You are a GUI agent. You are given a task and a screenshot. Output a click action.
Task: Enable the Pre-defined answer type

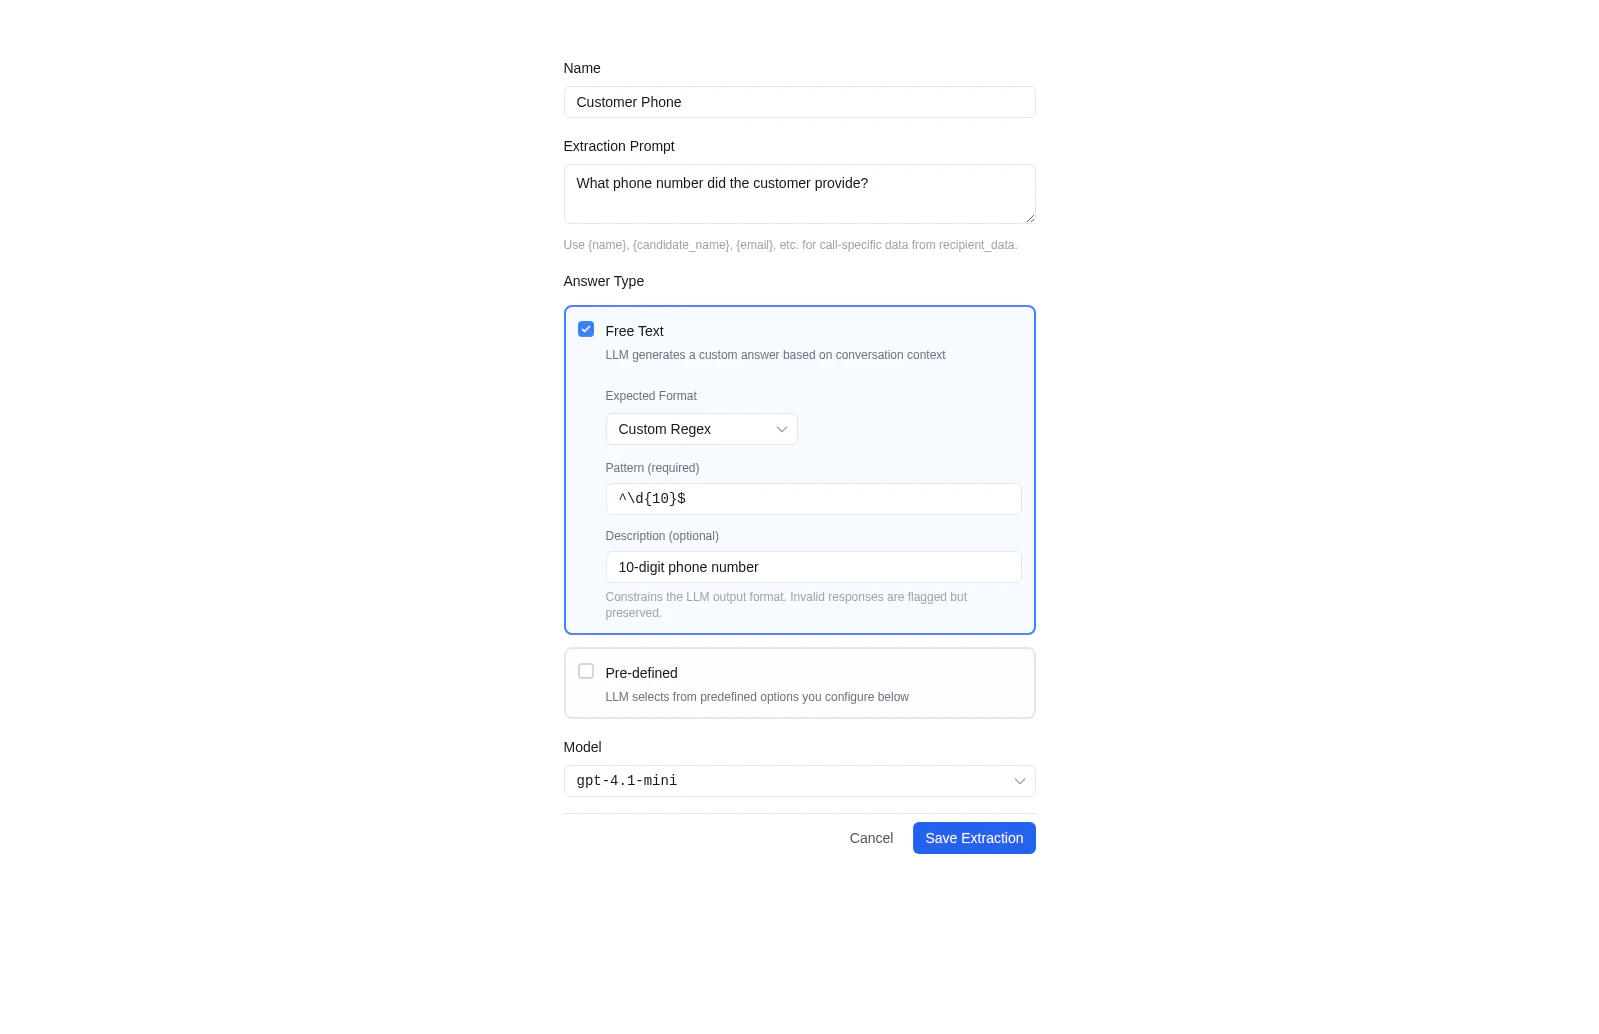click(586, 671)
